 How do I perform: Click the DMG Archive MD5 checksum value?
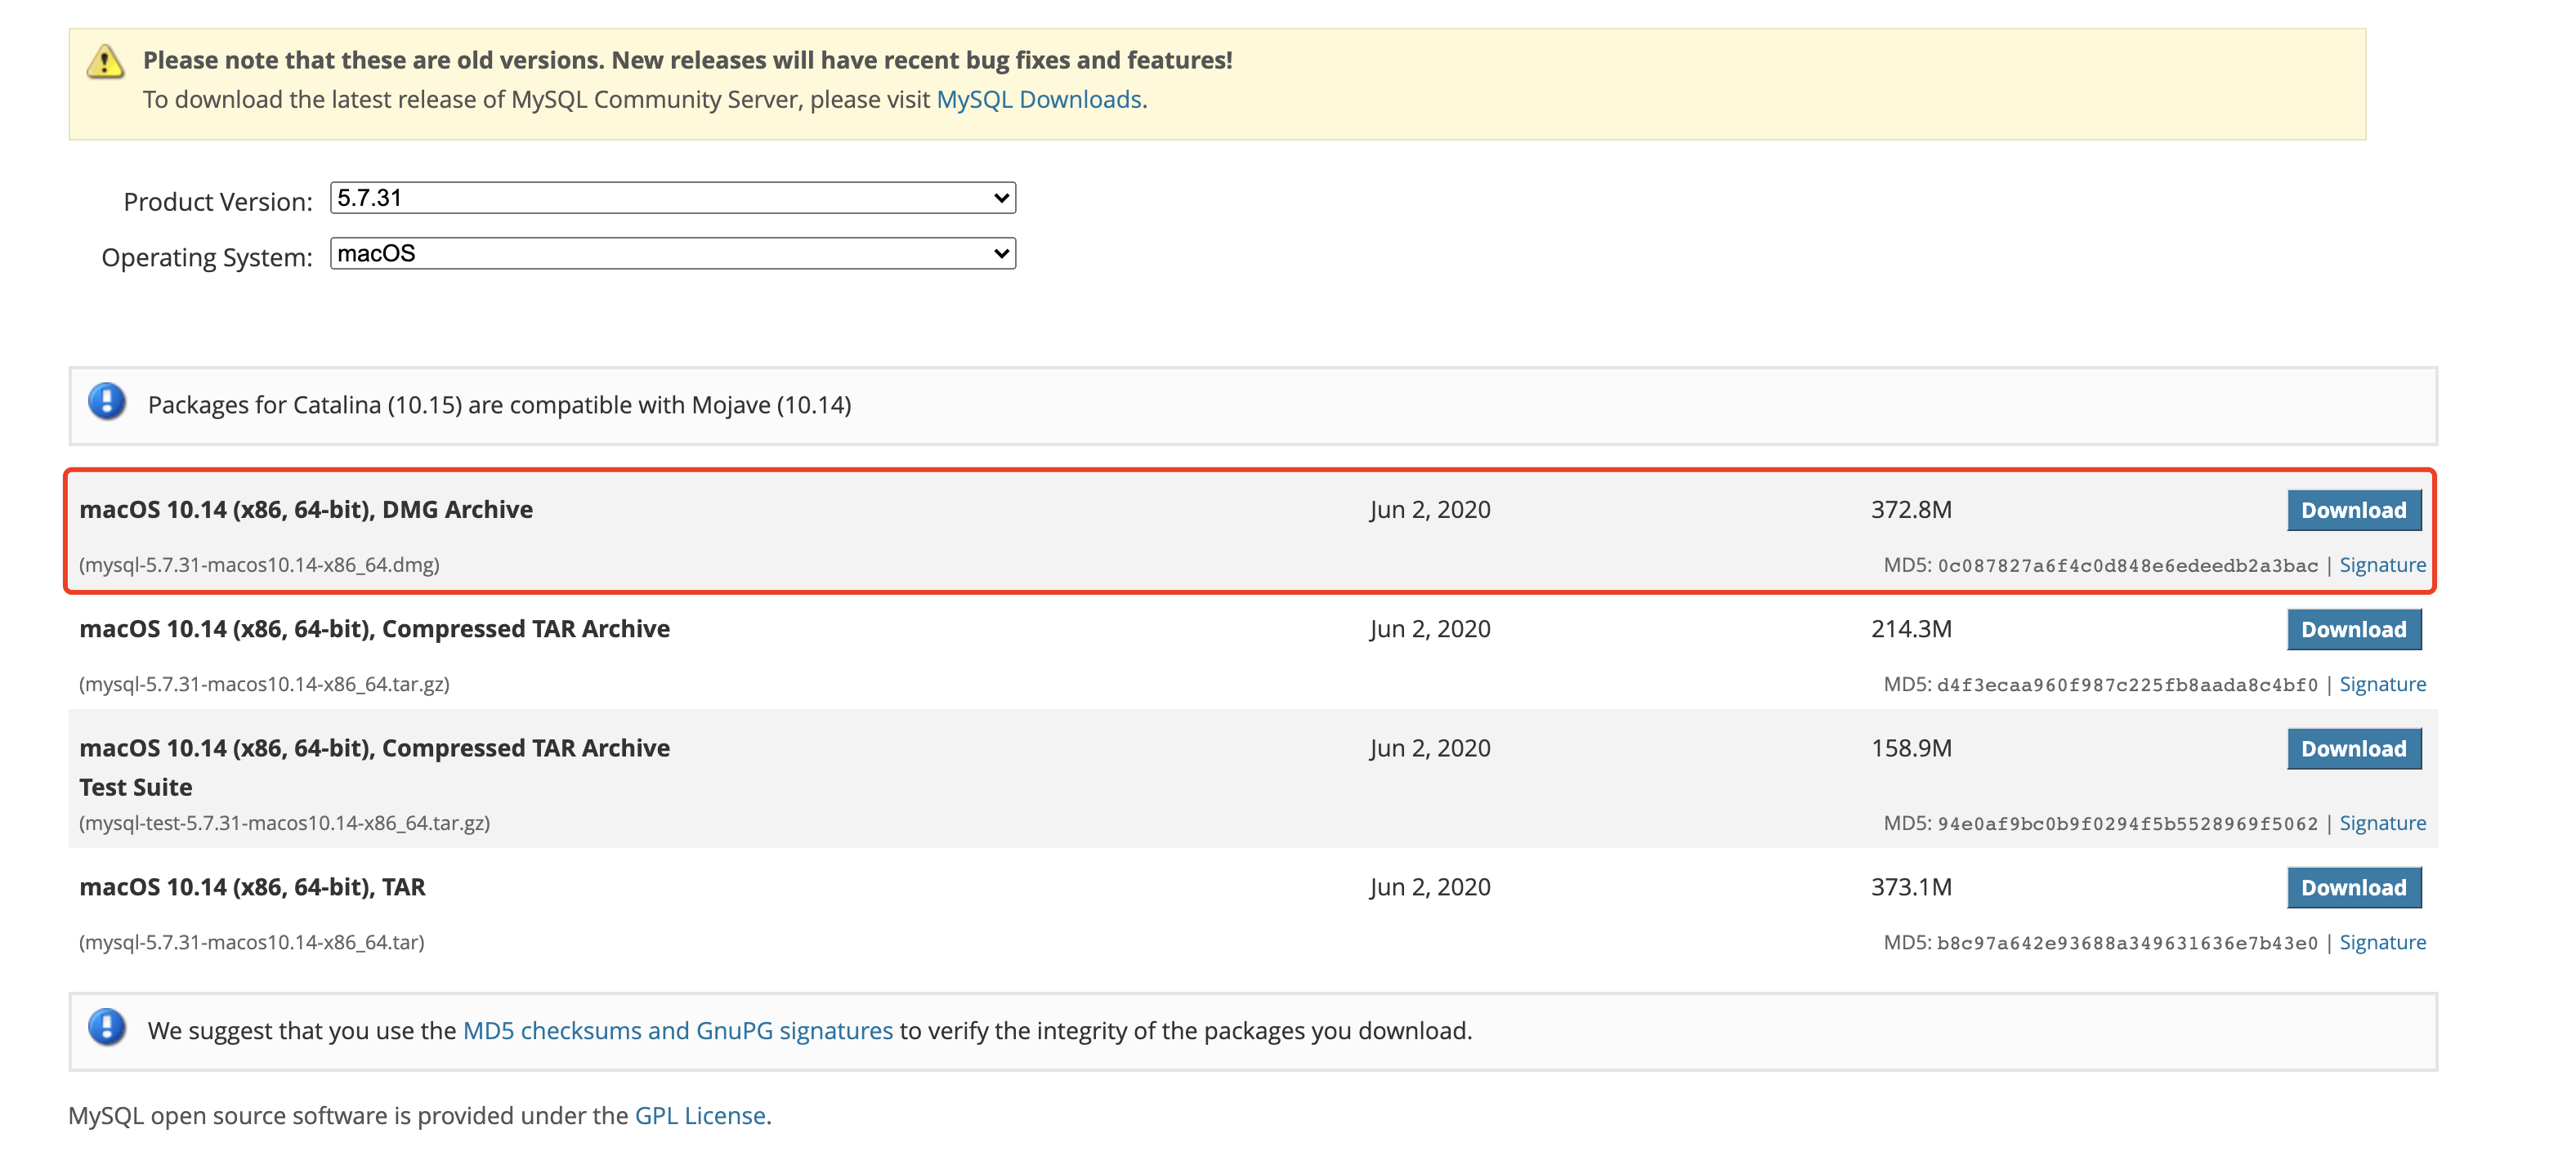[x=2127, y=566]
